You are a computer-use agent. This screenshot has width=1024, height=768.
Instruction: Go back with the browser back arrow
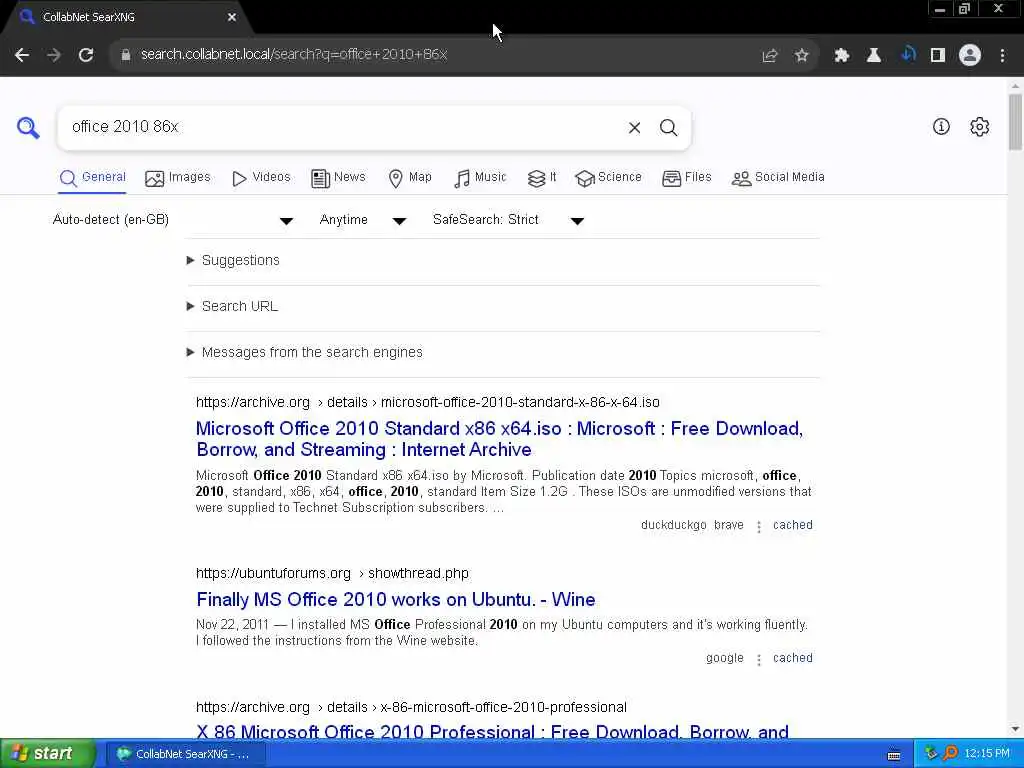22,55
